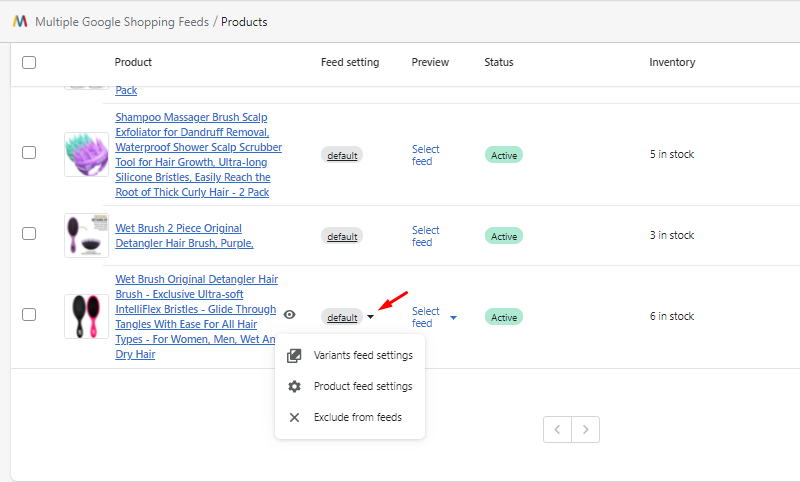Image resolution: width=800 pixels, height=482 pixels.
Task: Click the Feed setting column header
Action: 350,62
